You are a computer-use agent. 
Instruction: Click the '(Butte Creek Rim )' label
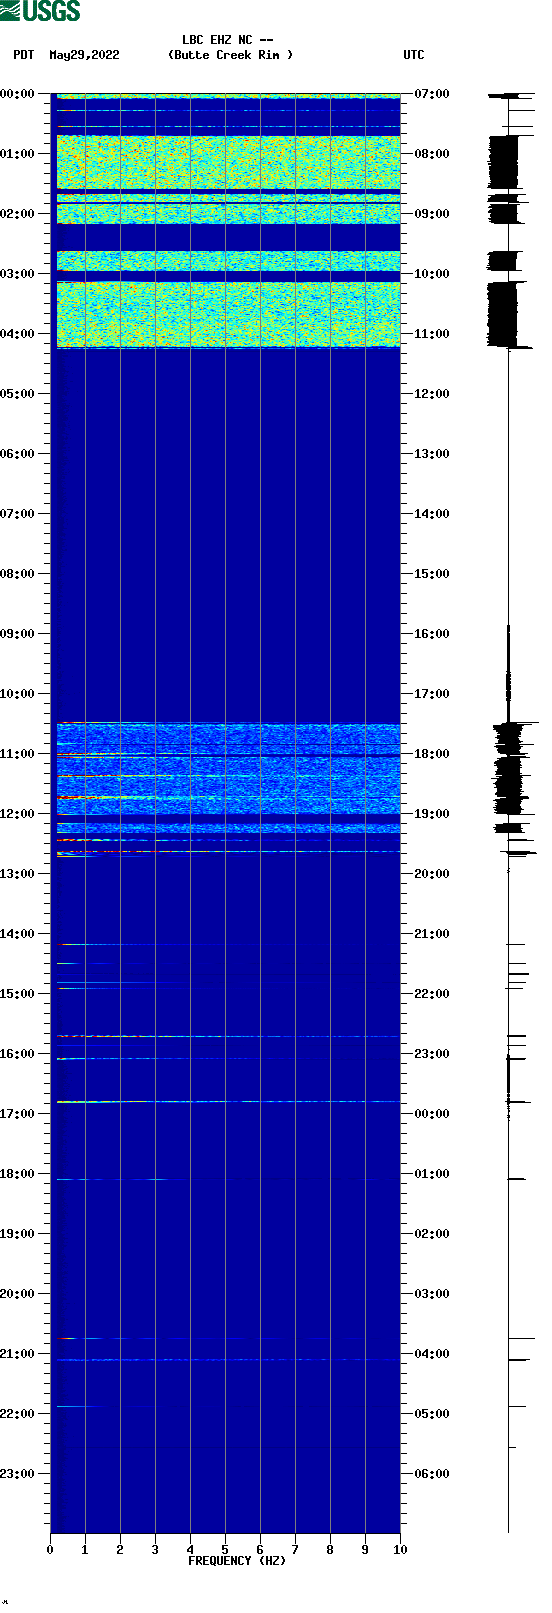click(231, 56)
